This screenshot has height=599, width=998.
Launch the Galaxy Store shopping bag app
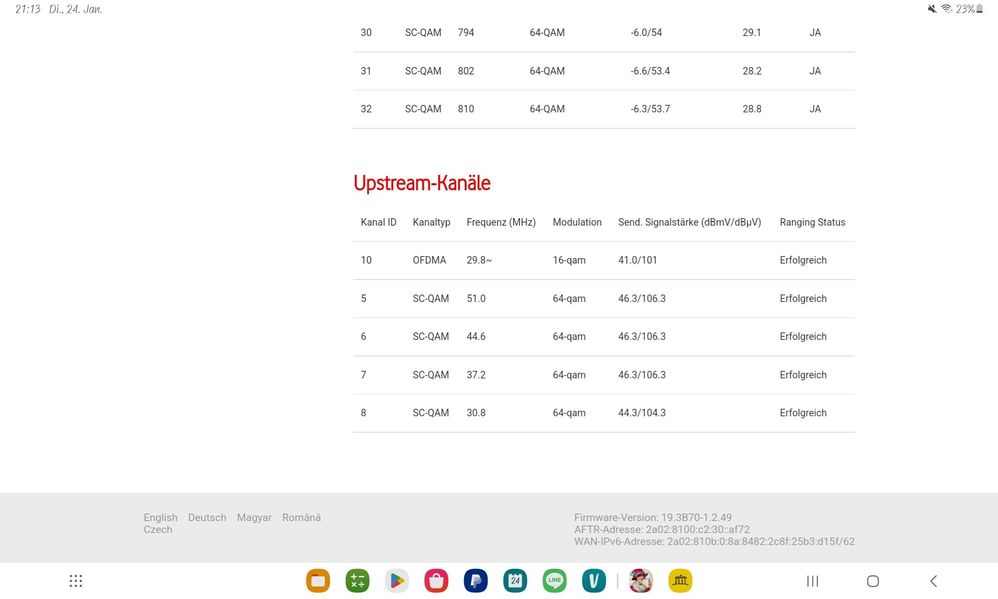click(436, 581)
